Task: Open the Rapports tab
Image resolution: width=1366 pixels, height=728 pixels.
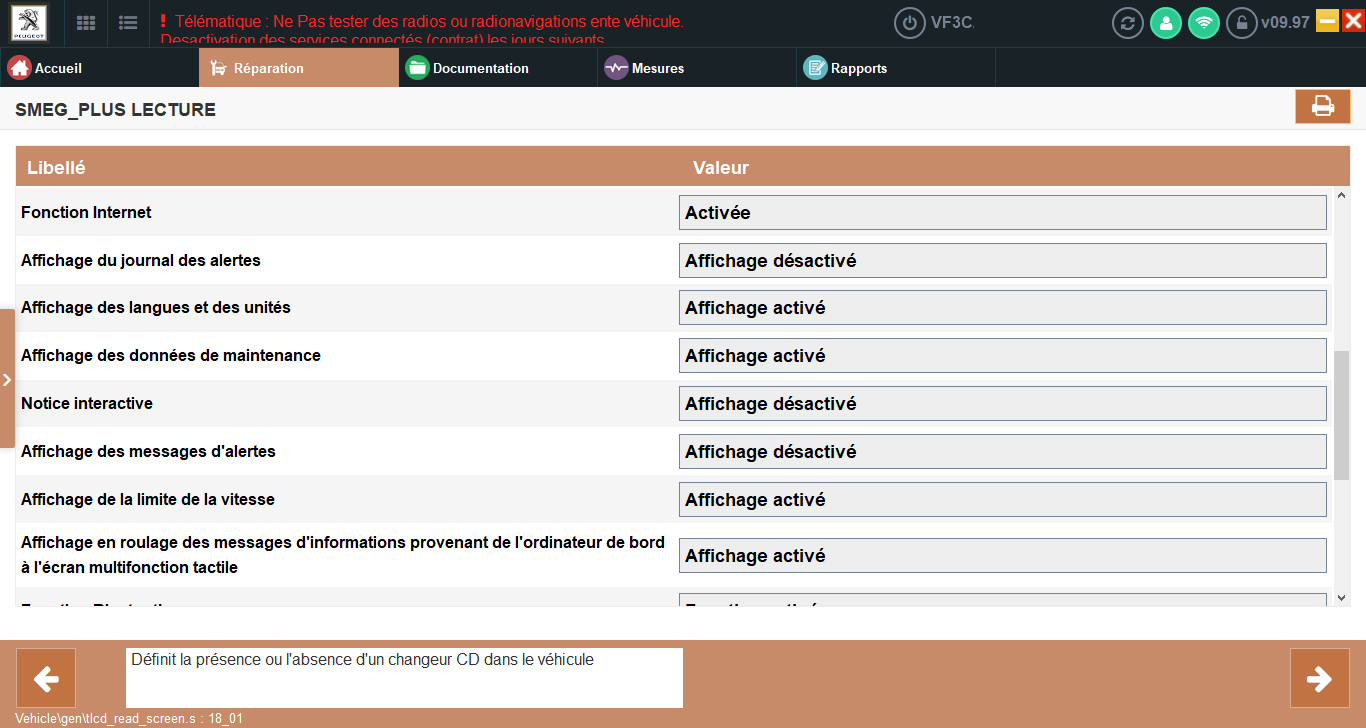Action: click(x=896, y=68)
